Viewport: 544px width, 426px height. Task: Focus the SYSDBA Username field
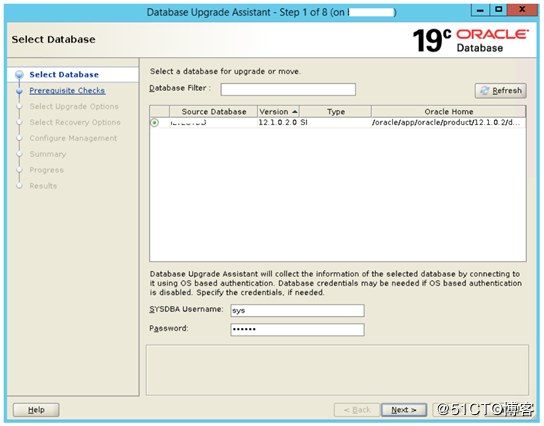[x=297, y=310]
